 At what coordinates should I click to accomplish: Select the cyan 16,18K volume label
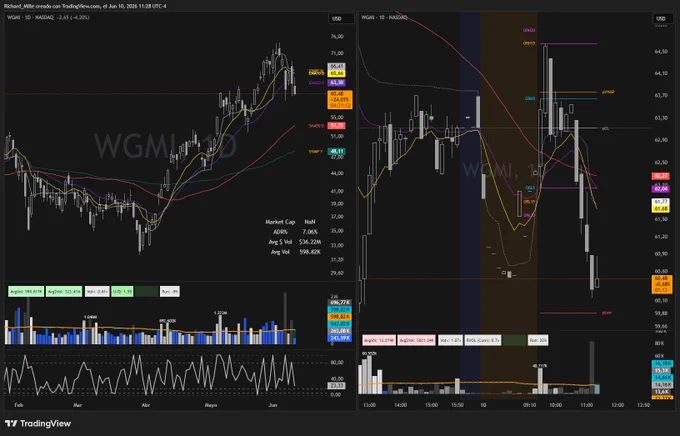coord(662,364)
